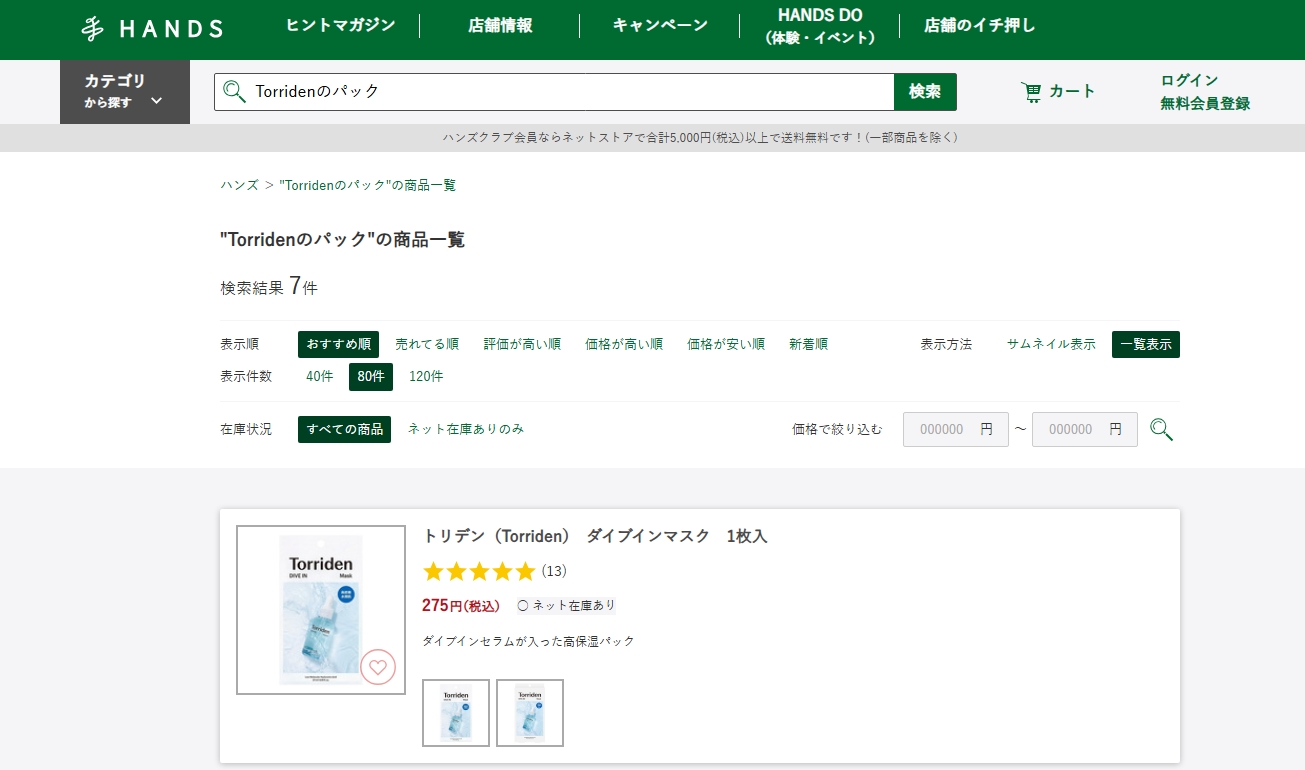Image resolution: width=1305 pixels, height=770 pixels.
Task: Select すべての商品 stock filter
Action: [344, 429]
